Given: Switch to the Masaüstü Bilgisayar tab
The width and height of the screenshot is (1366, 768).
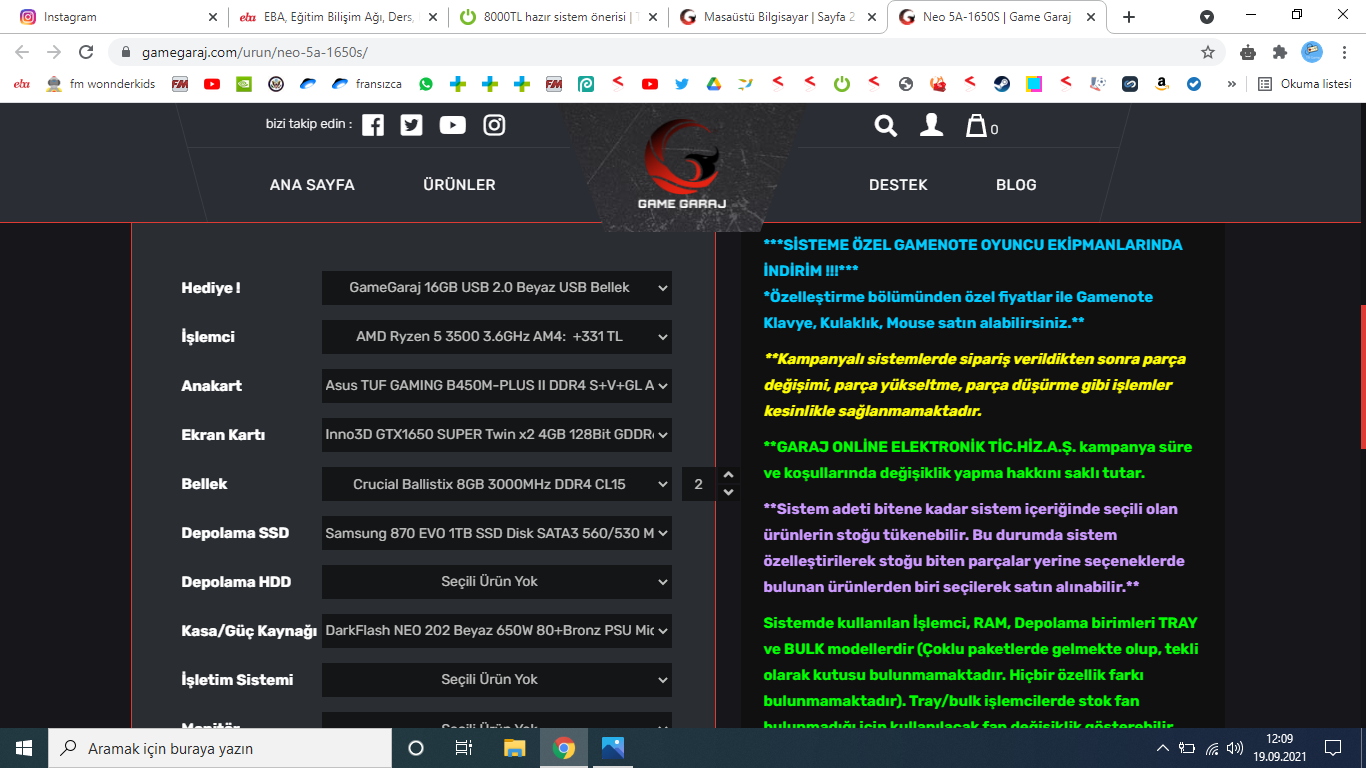Looking at the screenshot, I should point(777,17).
